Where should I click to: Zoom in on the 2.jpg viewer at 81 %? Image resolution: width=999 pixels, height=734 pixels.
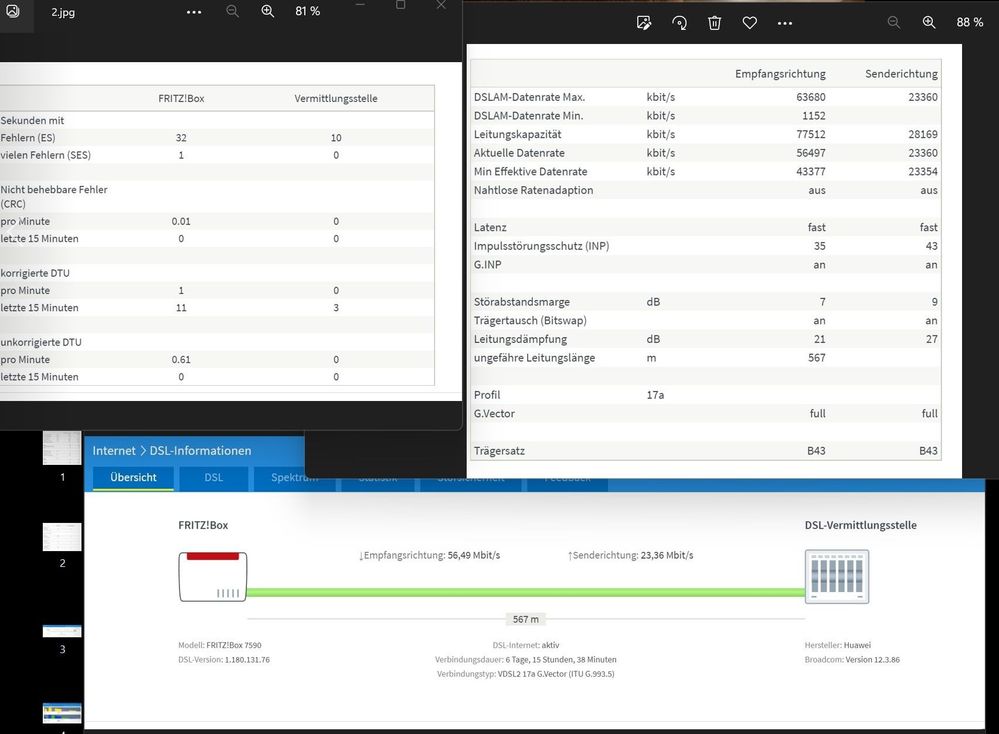click(268, 11)
